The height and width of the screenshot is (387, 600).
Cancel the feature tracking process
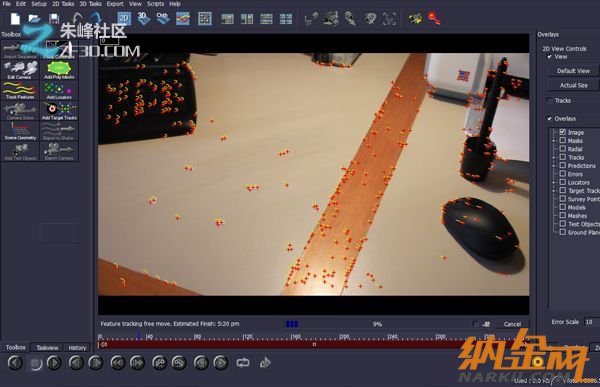click(512, 324)
